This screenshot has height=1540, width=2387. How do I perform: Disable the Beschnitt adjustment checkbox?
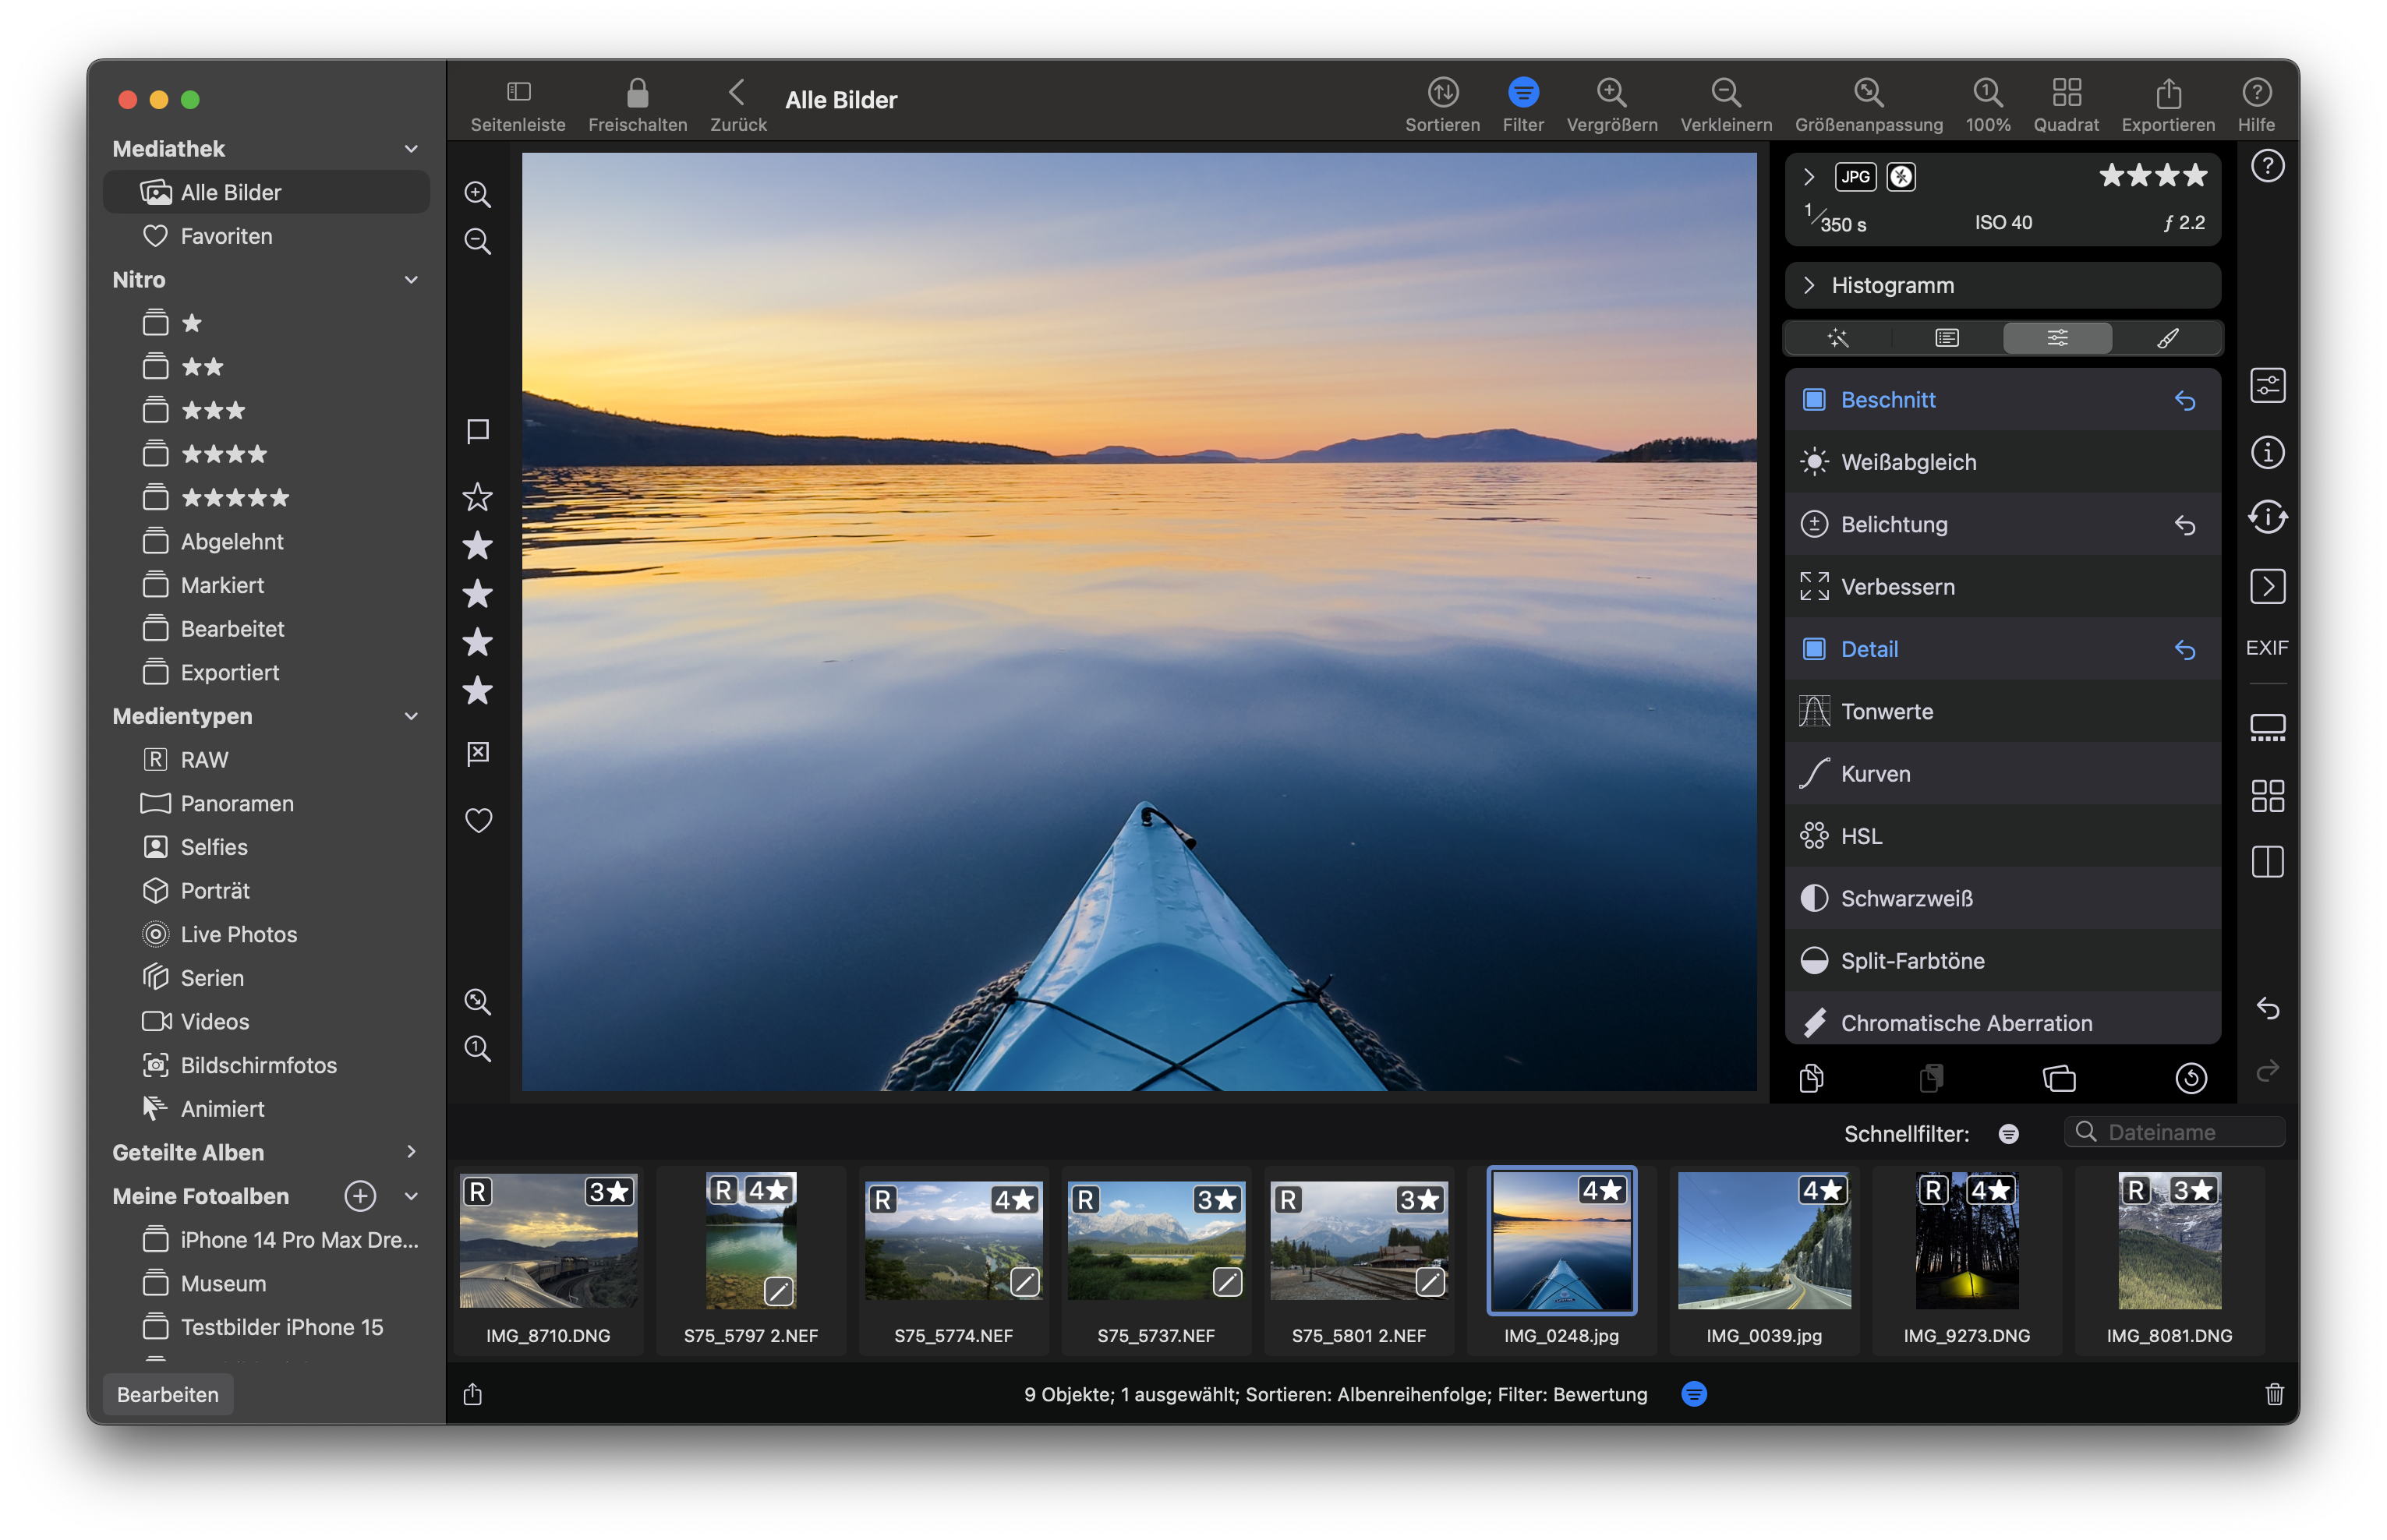click(x=1813, y=400)
